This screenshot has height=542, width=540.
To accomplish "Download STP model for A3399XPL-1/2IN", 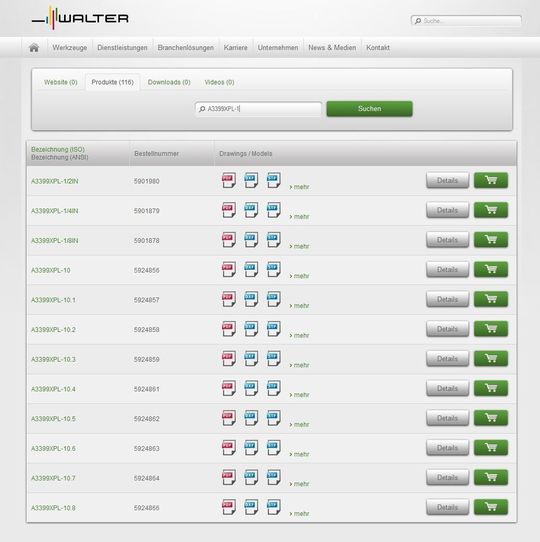I will coord(273,180).
